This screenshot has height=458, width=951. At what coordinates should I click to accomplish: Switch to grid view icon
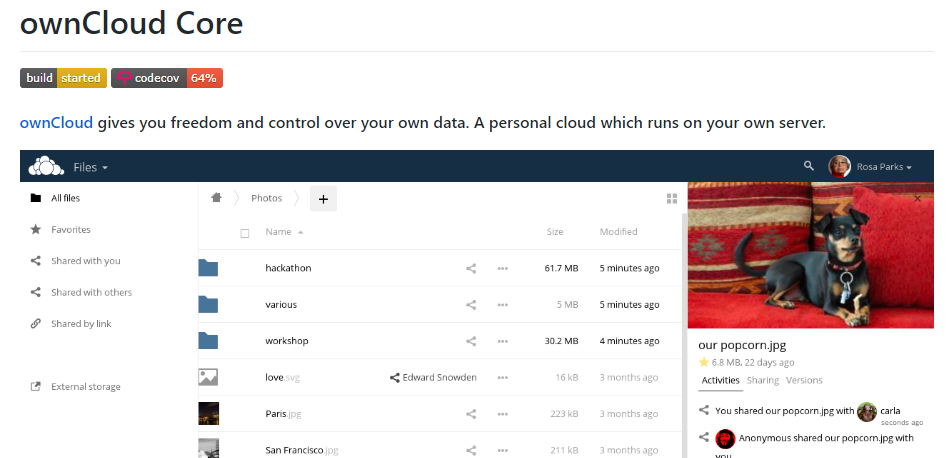(671, 198)
